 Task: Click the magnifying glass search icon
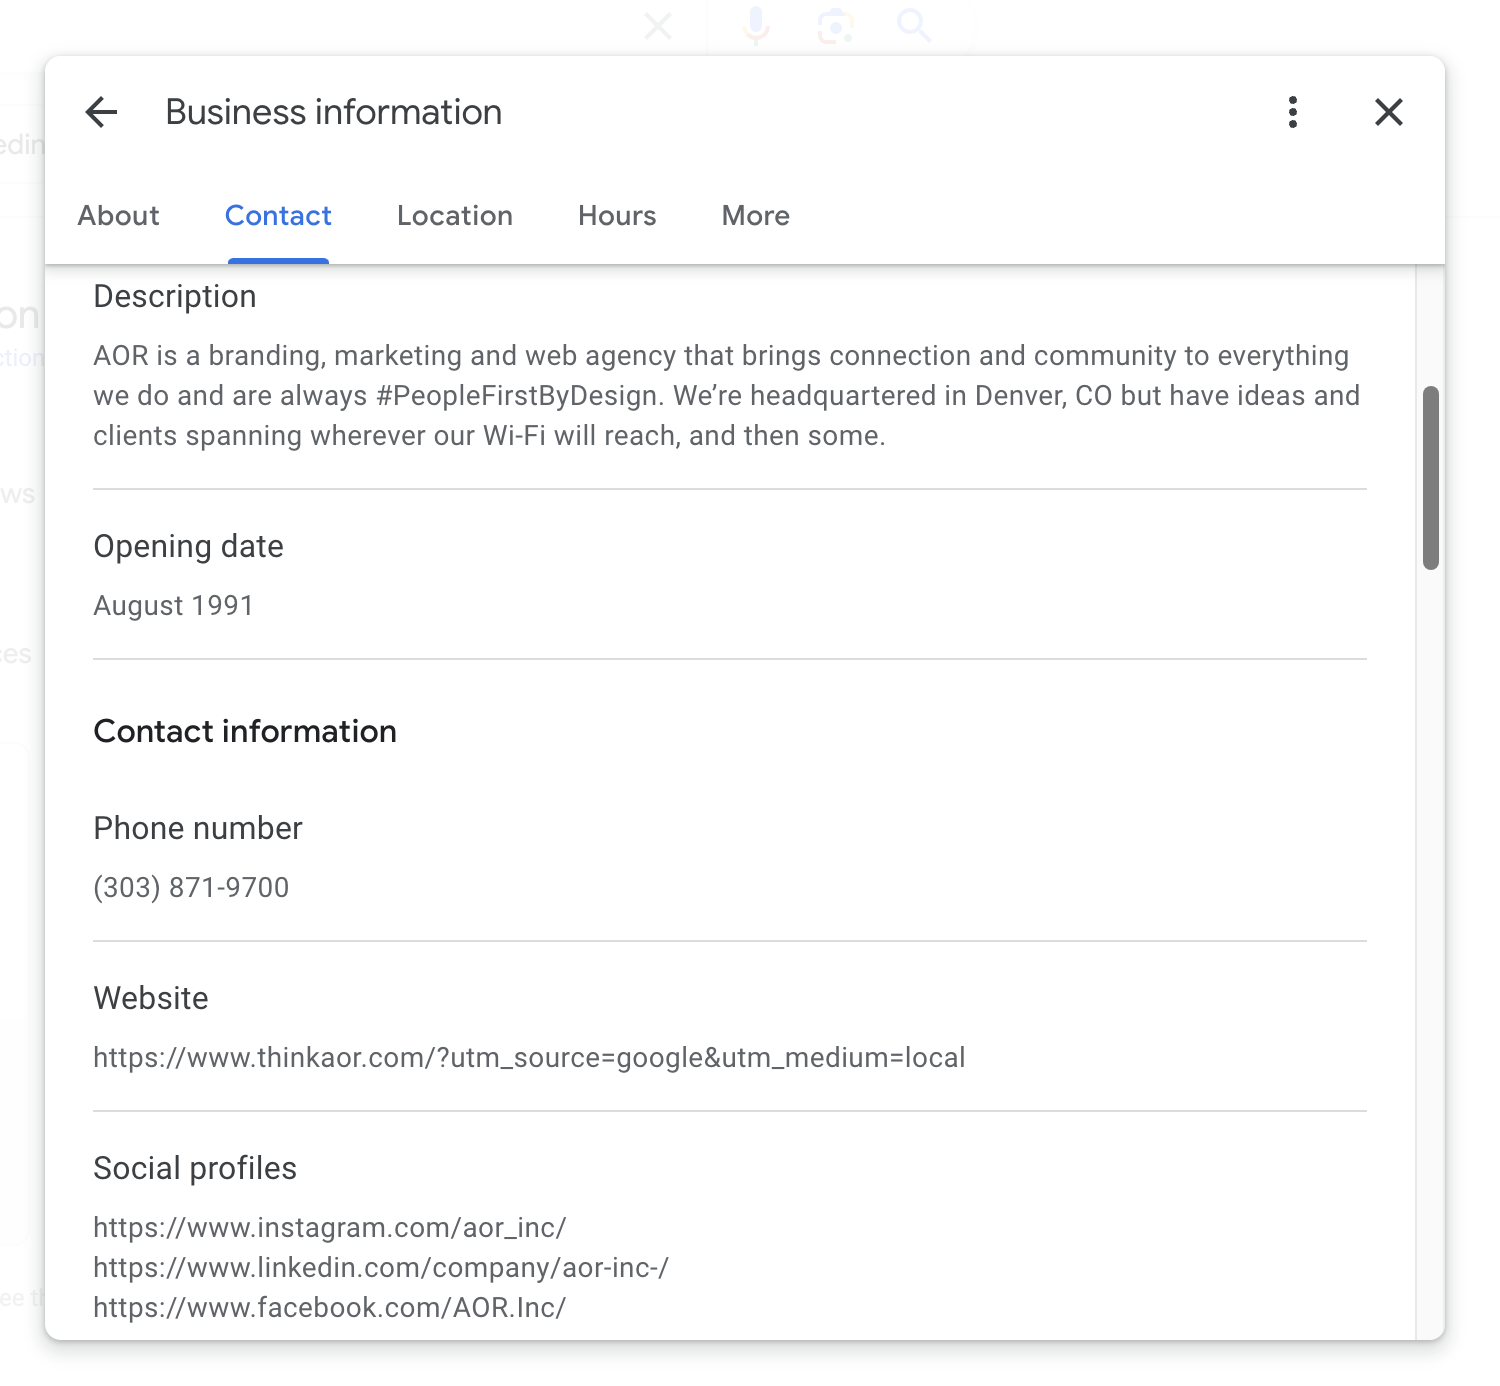pyautogui.click(x=914, y=25)
